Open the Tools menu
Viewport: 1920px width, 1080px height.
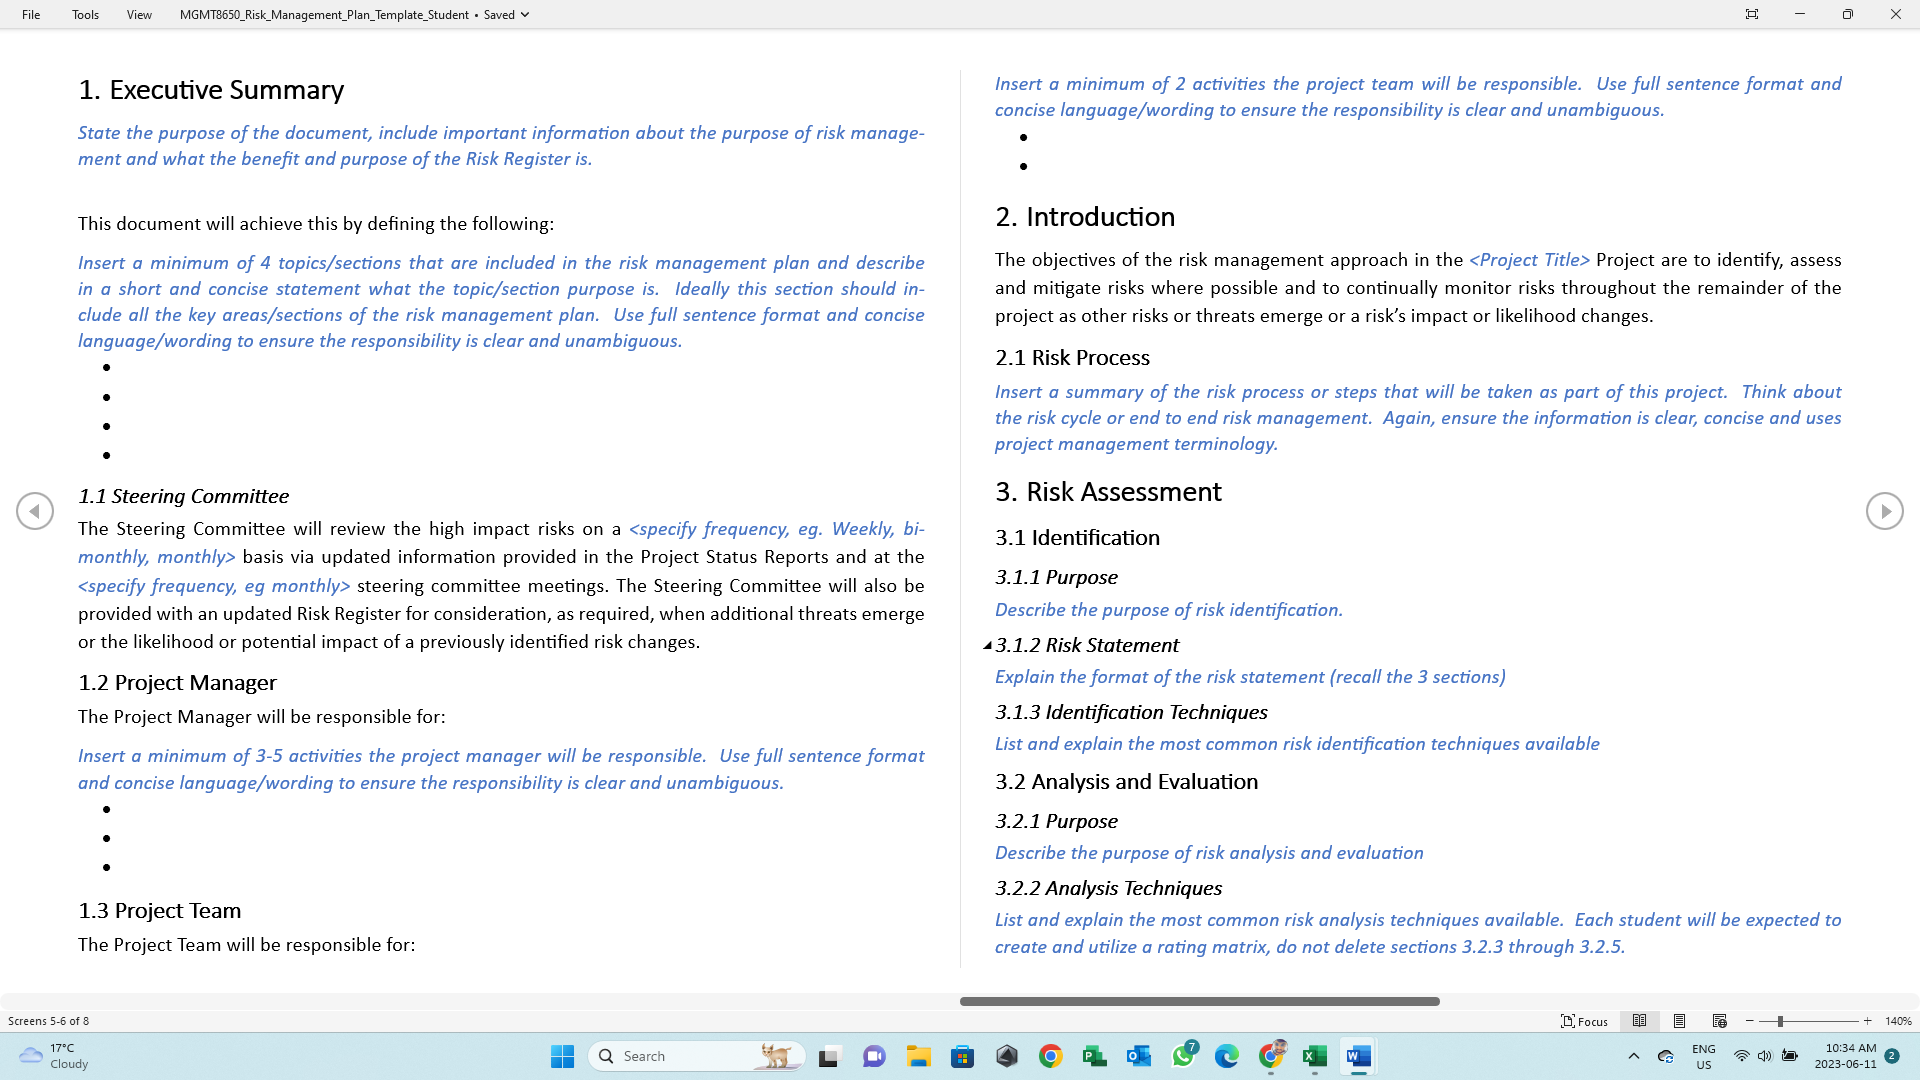[85, 15]
